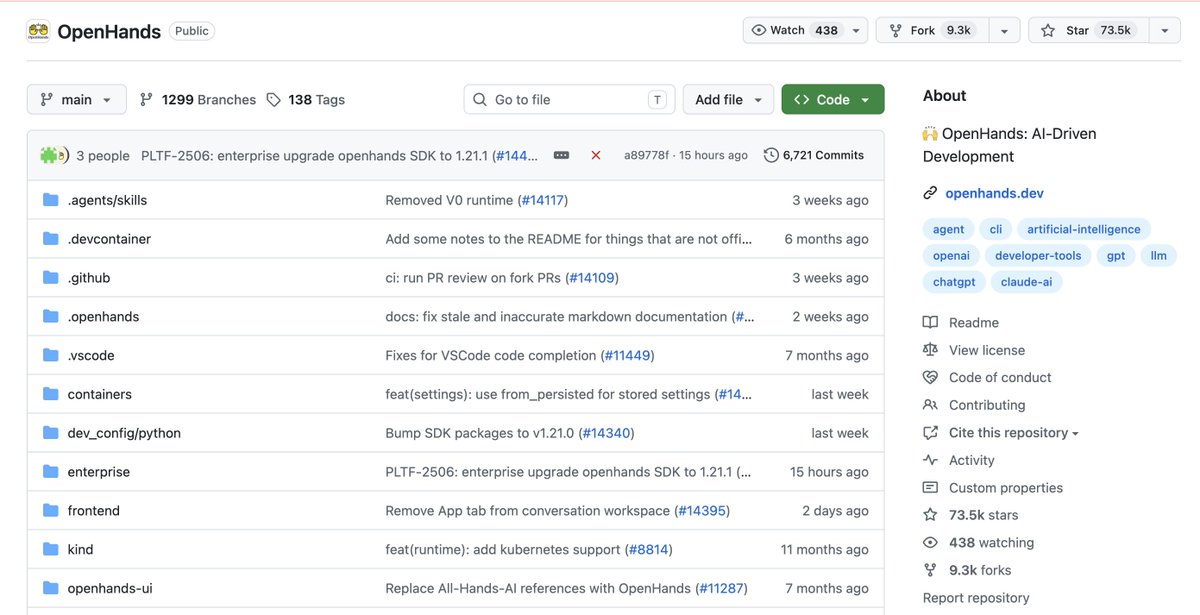Click the folder icon beside containers
Screen dimensions: 1200x615
coord(51,394)
